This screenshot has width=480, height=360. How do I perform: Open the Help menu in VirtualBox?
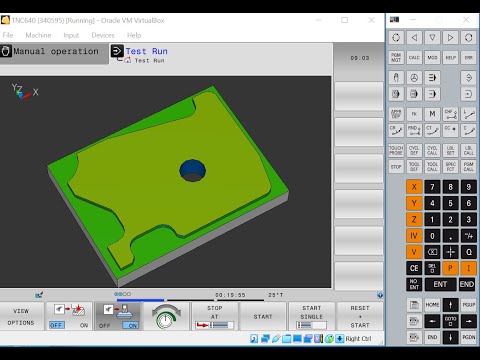point(134,35)
